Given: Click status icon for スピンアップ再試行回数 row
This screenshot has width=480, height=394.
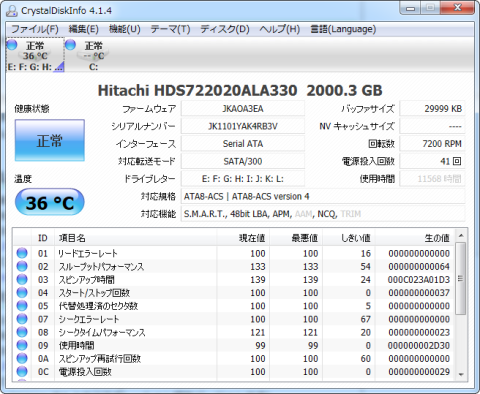Looking at the screenshot, I should 22,358.
